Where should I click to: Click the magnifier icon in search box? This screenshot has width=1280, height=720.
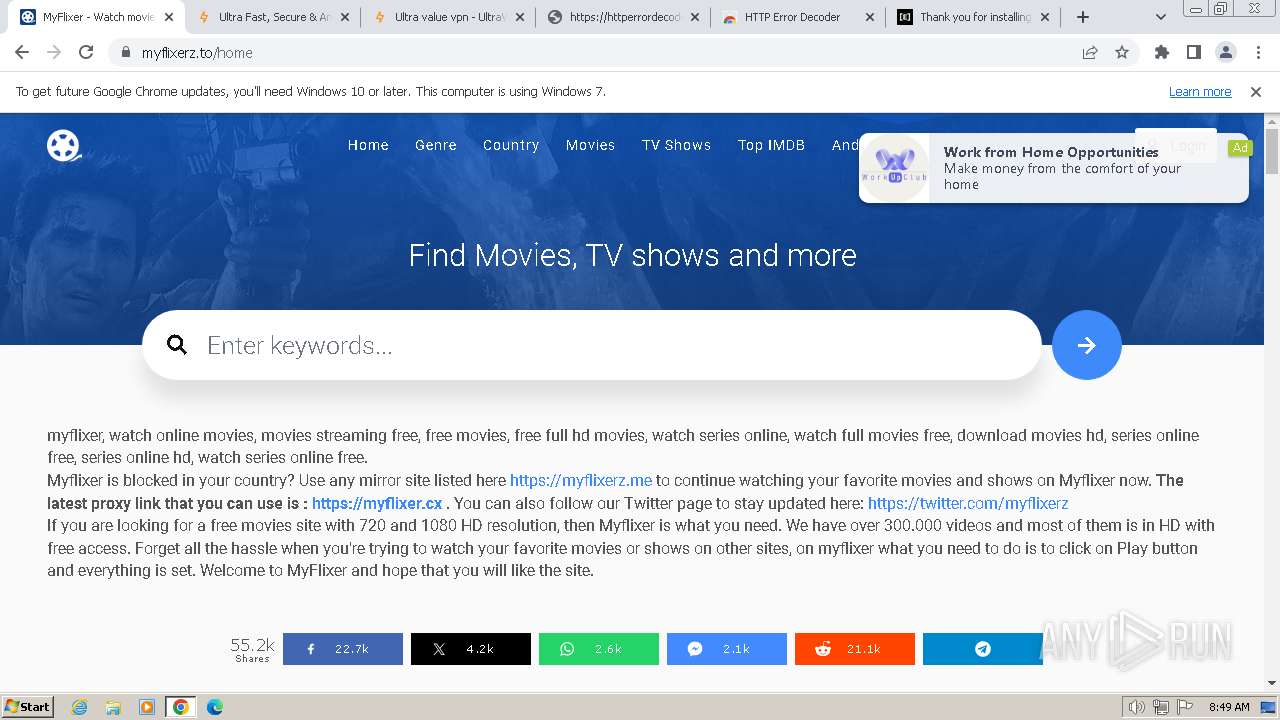[177, 345]
